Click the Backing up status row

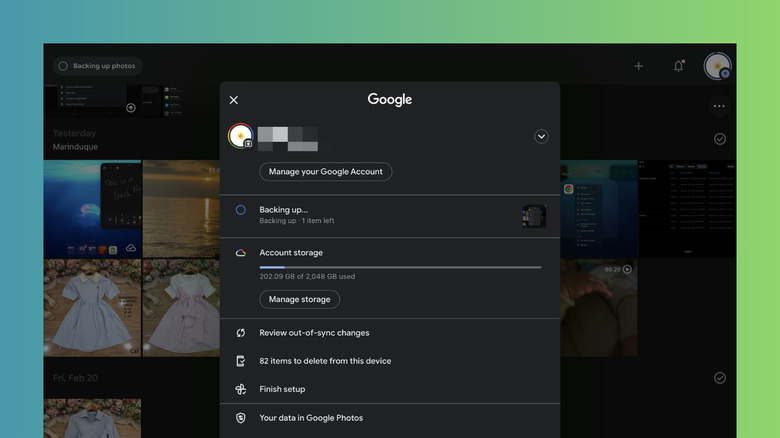pyautogui.click(x=390, y=216)
